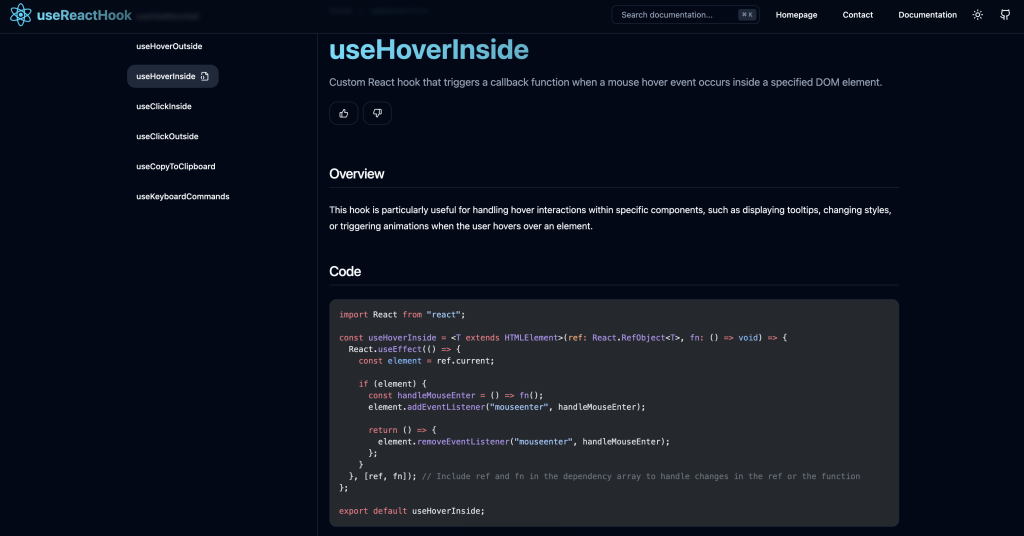Open the useReactHook home title link
The height and width of the screenshot is (536, 1024).
click(x=84, y=15)
